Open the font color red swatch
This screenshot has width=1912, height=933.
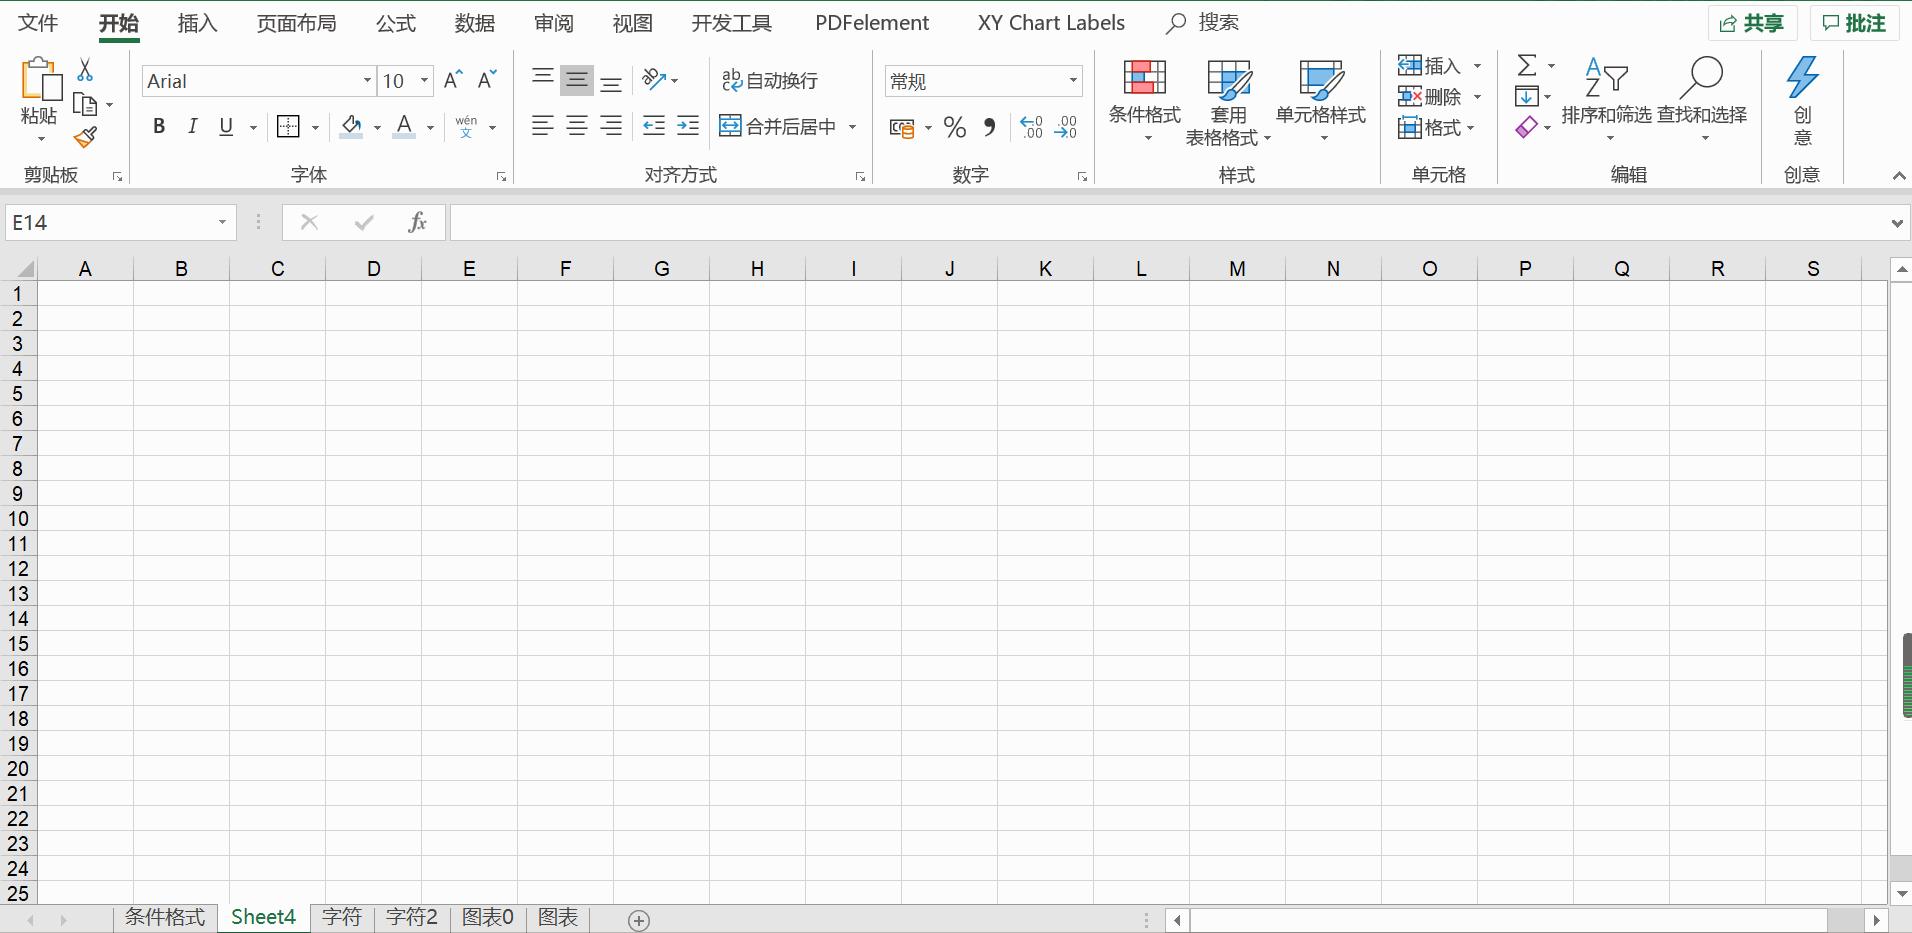[x=402, y=128]
